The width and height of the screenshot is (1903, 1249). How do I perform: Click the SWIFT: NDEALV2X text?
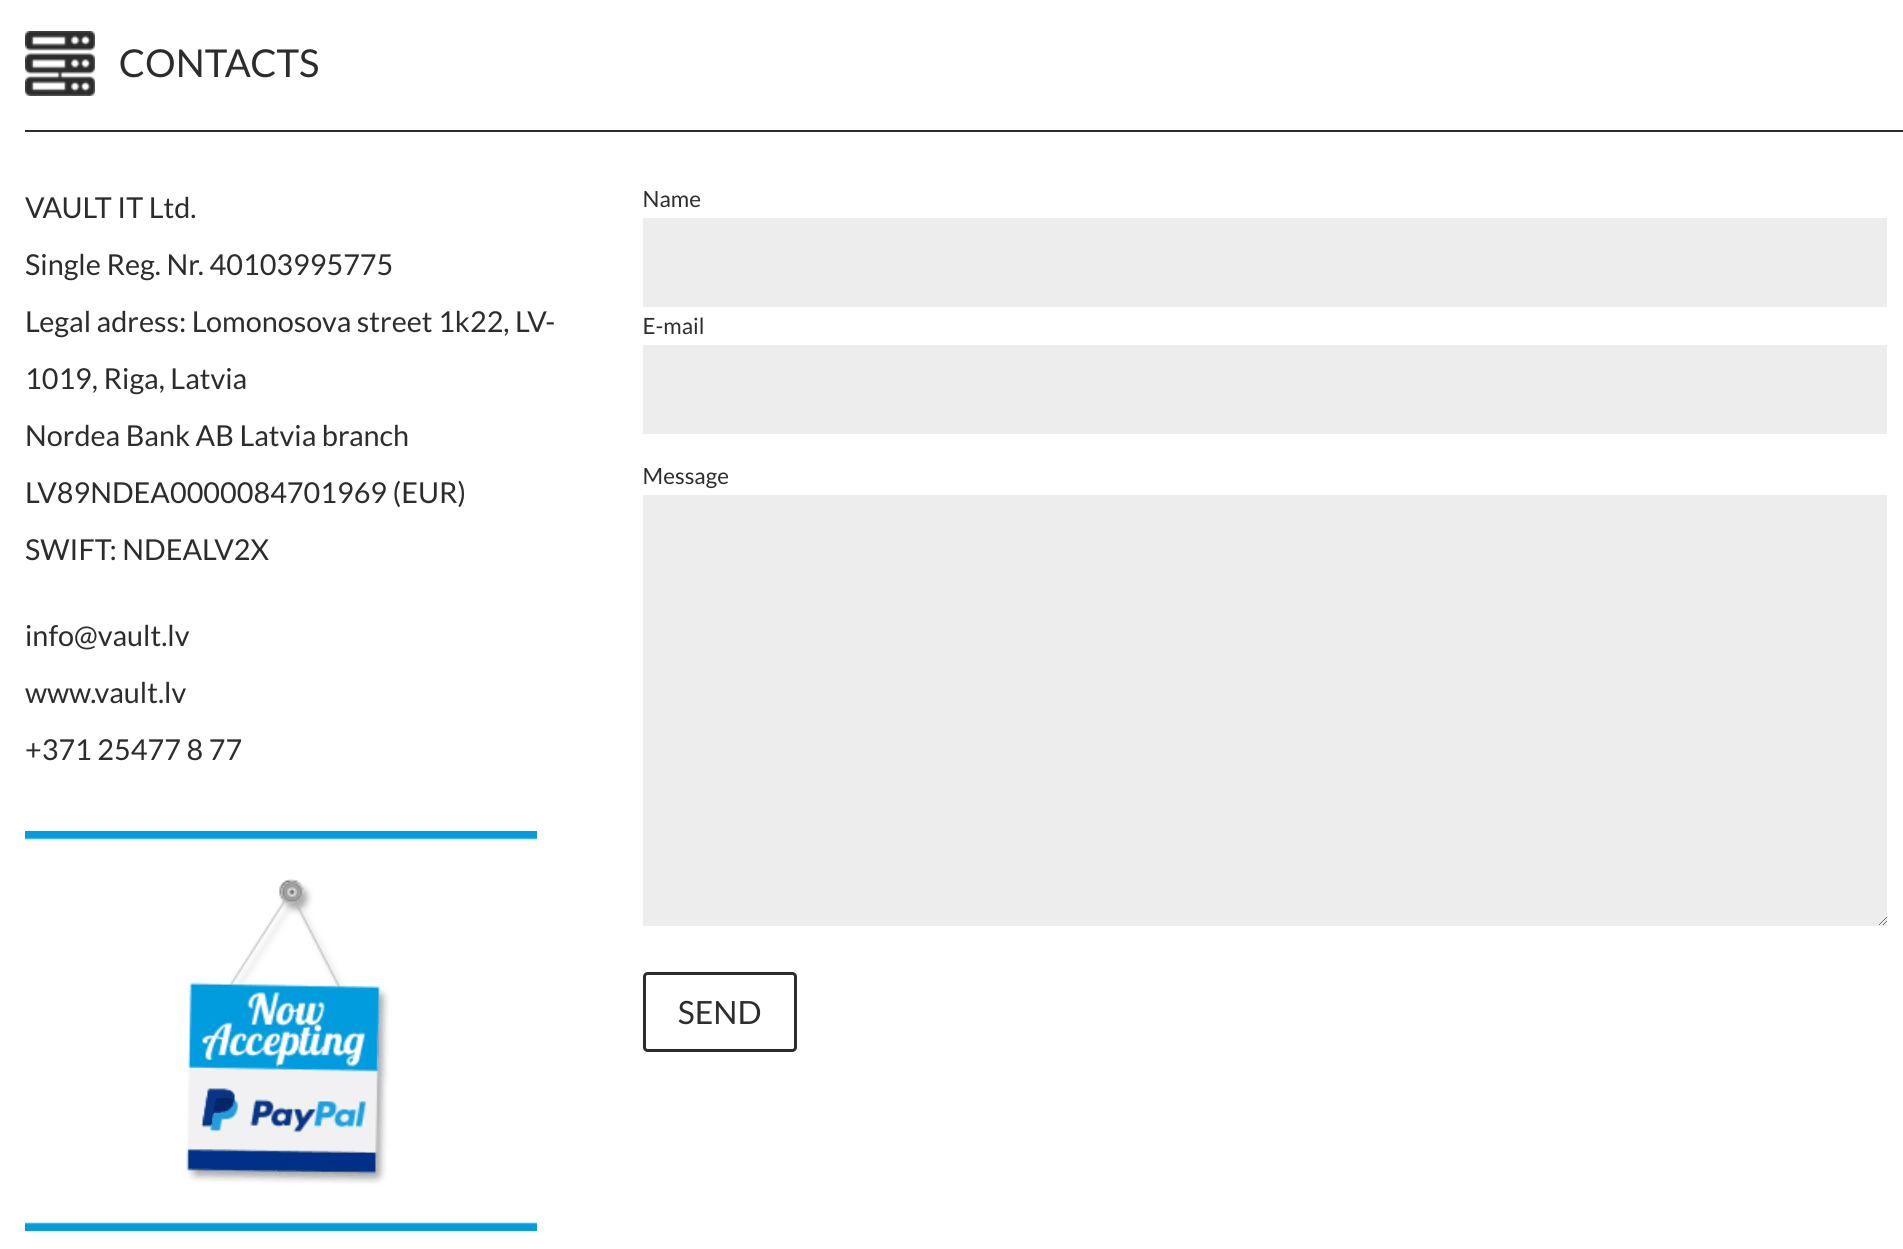click(x=147, y=550)
